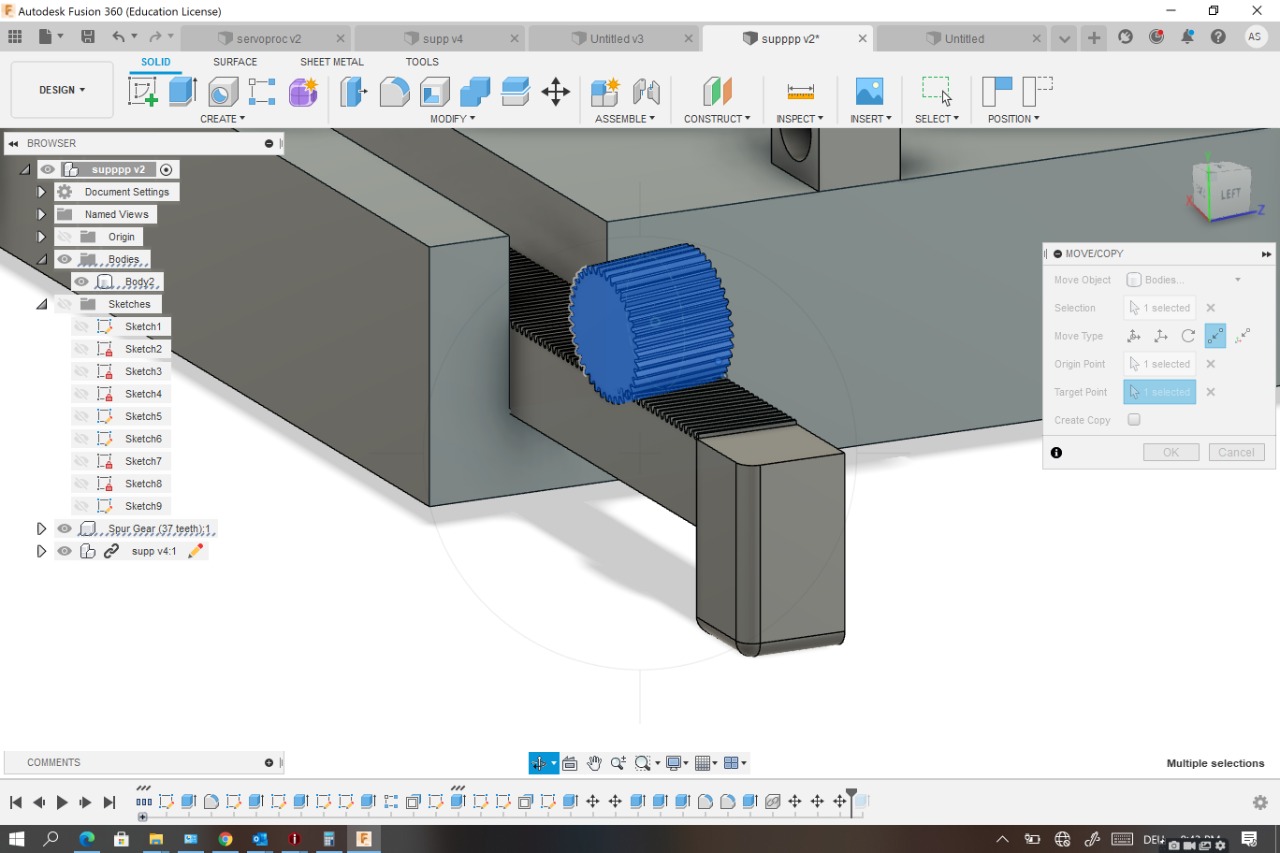Switch to the SURFACE tab
The image size is (1280, 853).
[x=235, y=62]
